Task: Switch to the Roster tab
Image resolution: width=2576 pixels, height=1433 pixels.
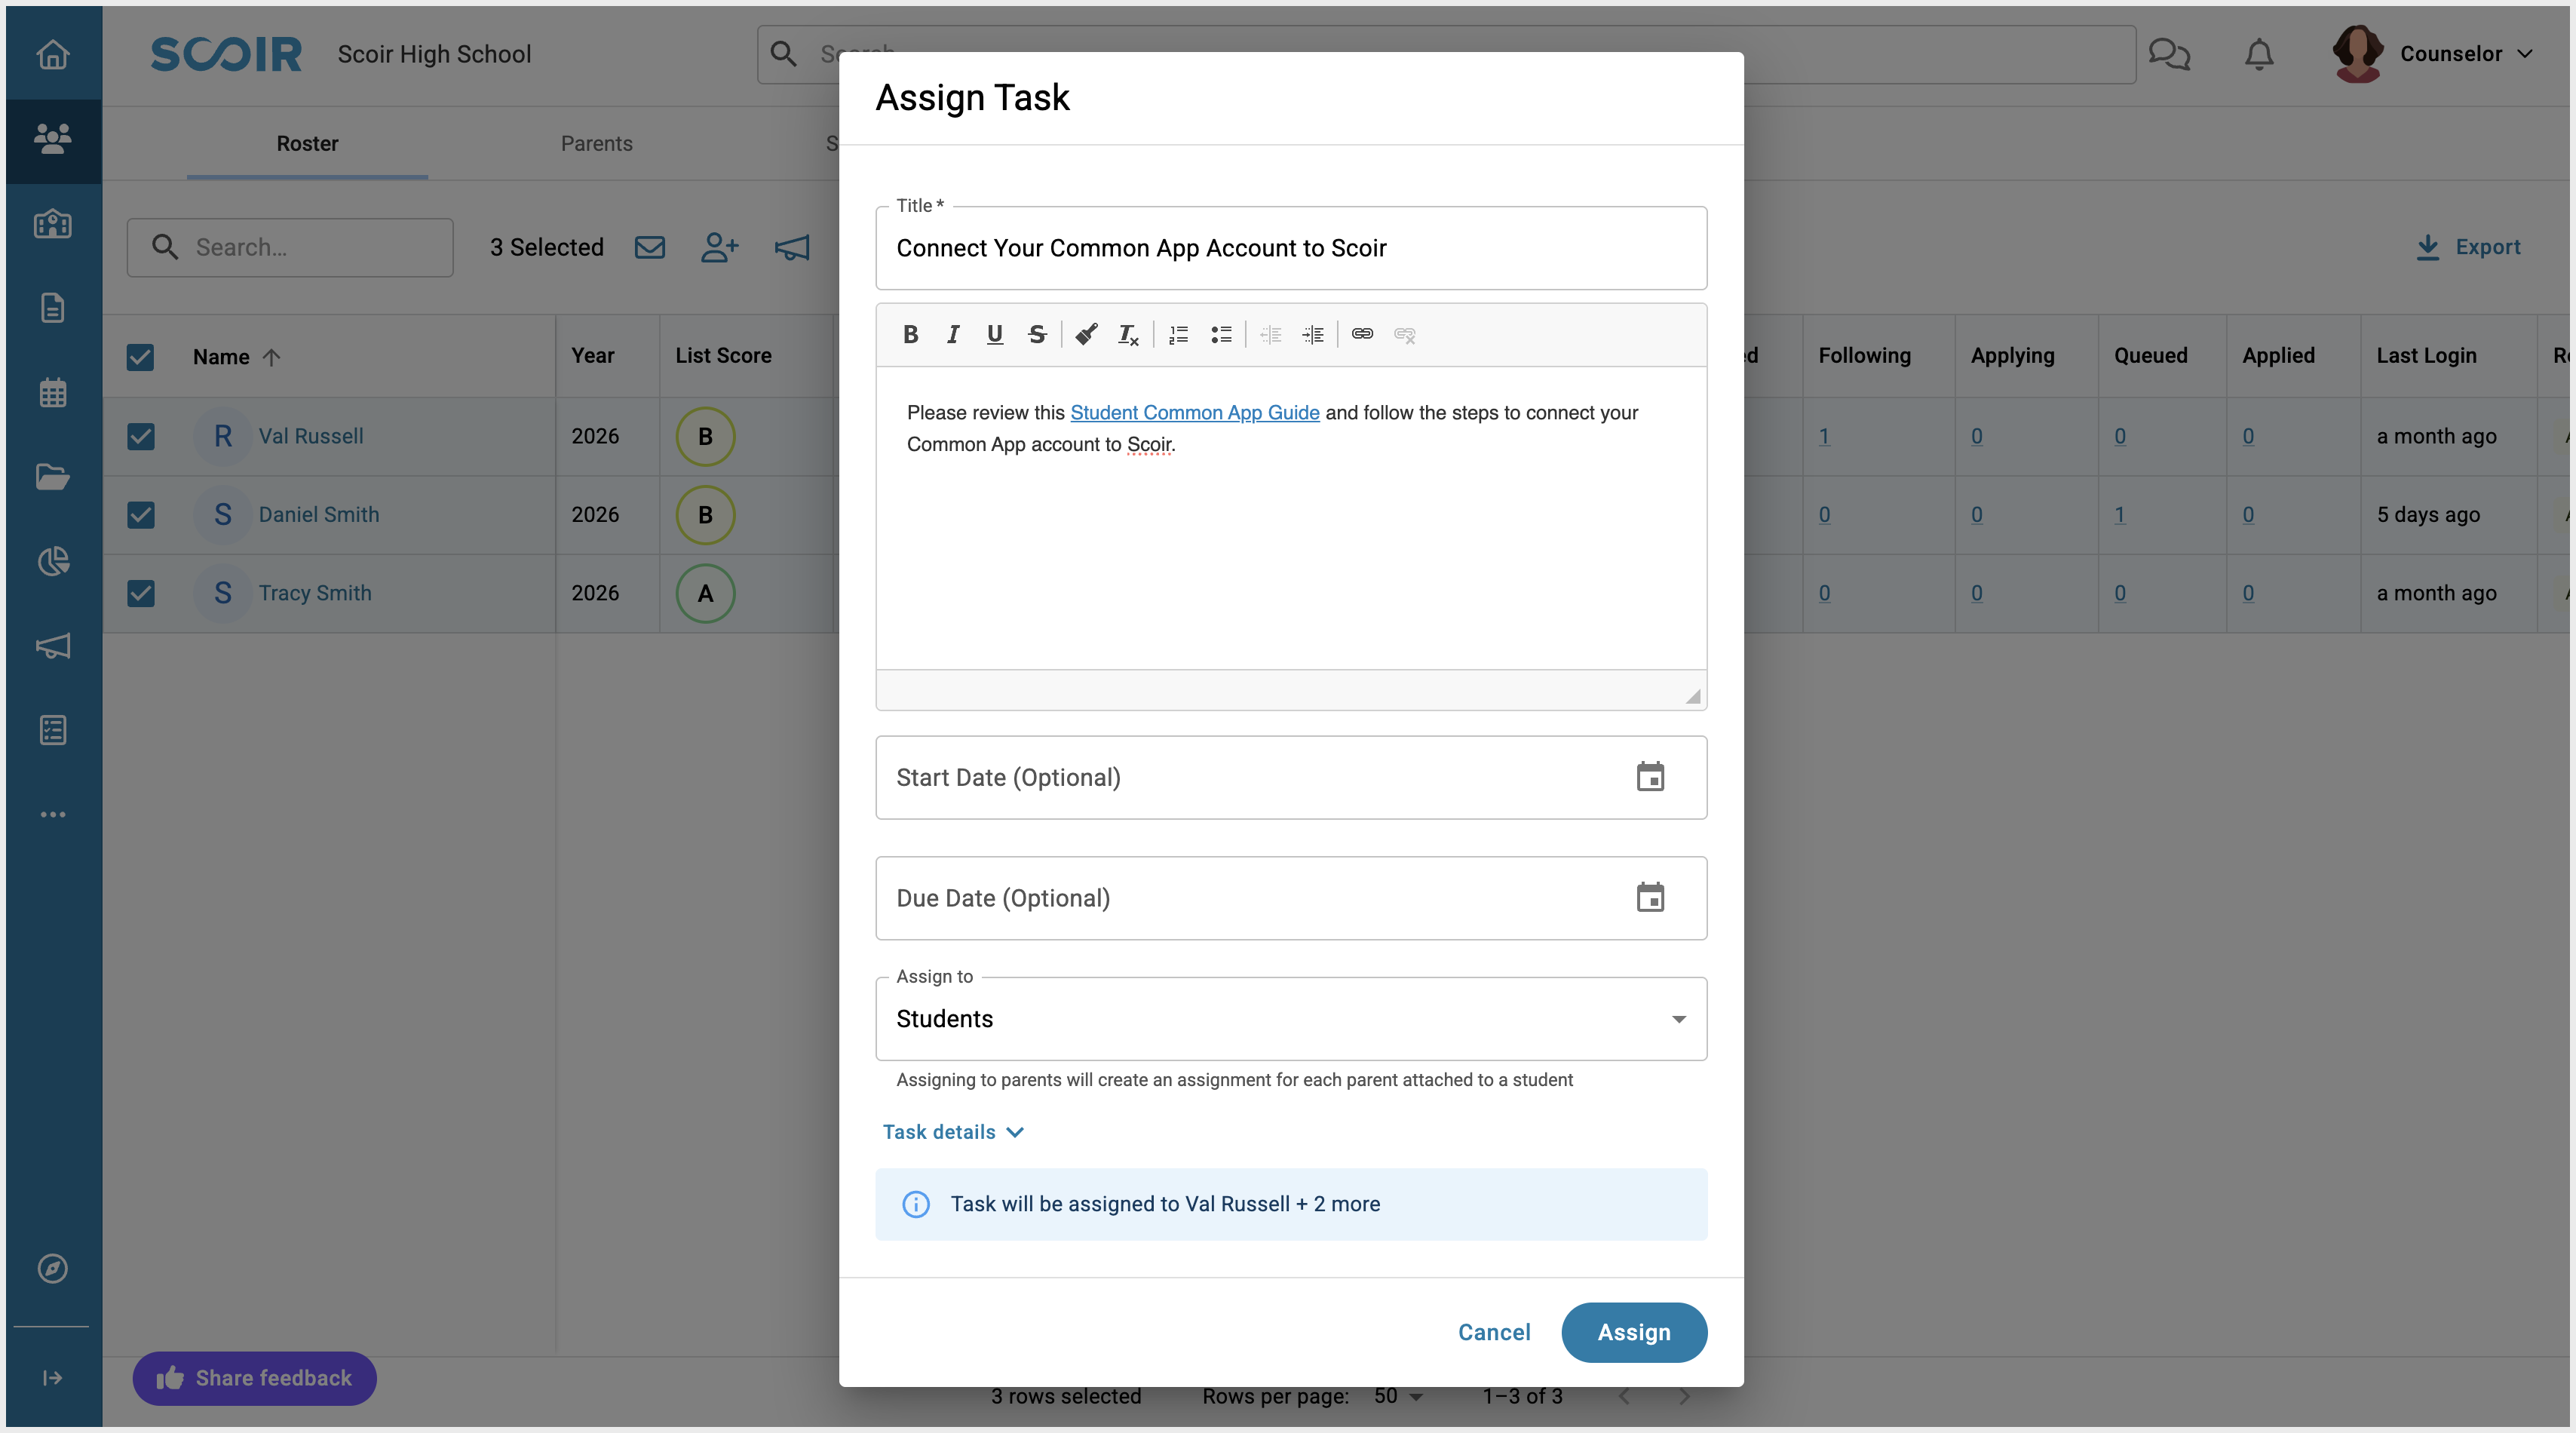Action: tap(307, 143)
